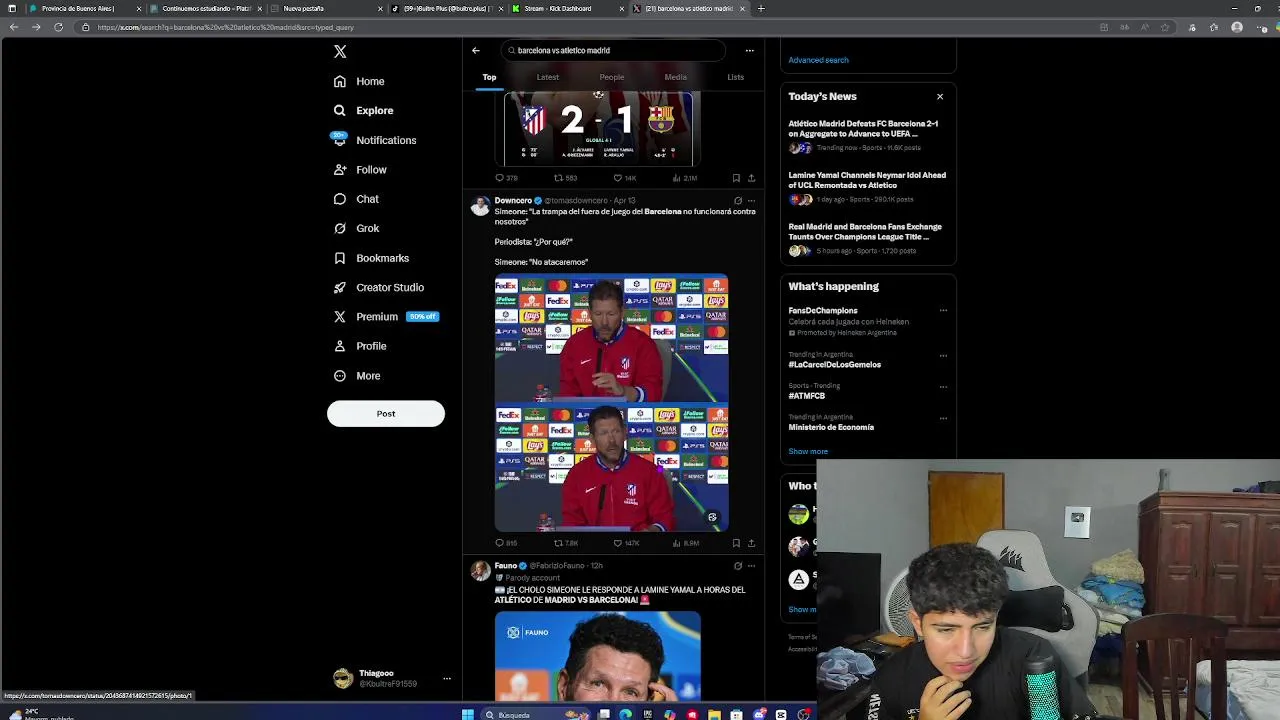
Task: Share the Downcero post
Action: (x=751, y=543)
